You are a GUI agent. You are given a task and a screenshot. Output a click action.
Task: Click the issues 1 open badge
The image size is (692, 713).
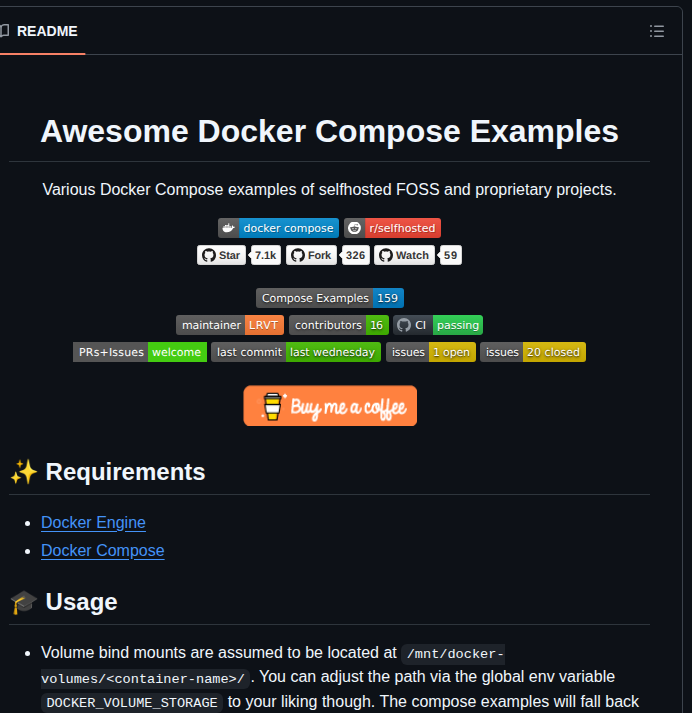click(x=431, y=352)
